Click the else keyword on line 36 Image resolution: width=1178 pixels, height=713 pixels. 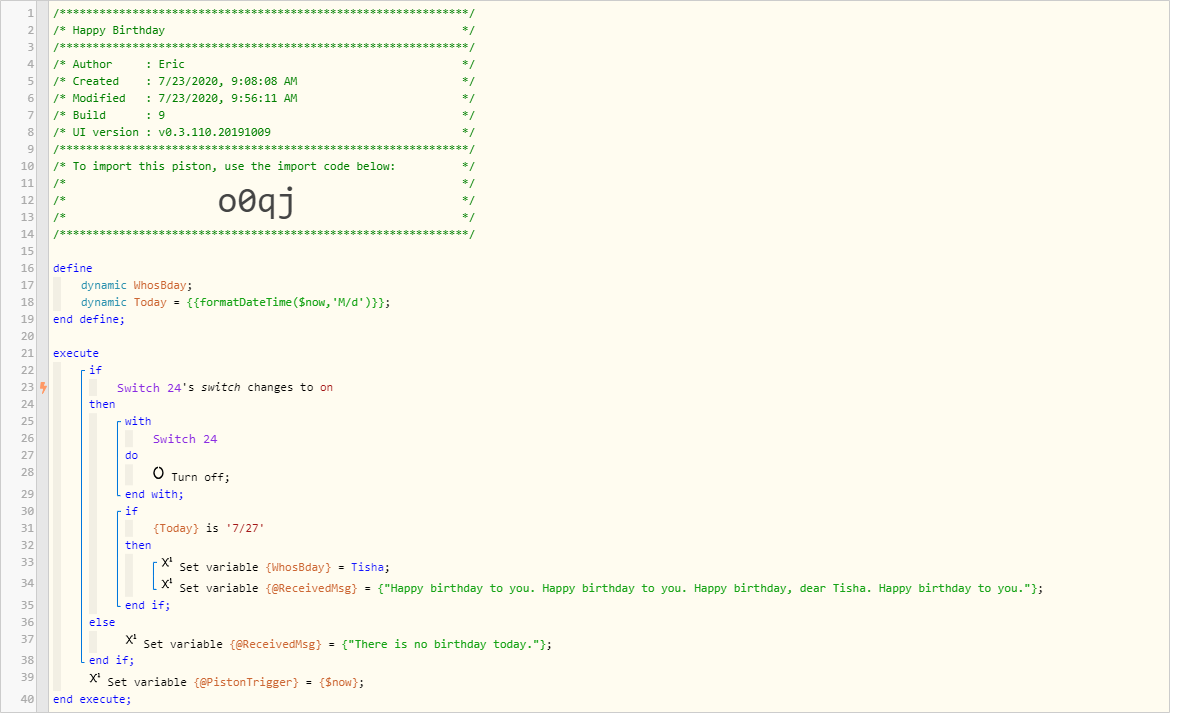click(102, 622)
